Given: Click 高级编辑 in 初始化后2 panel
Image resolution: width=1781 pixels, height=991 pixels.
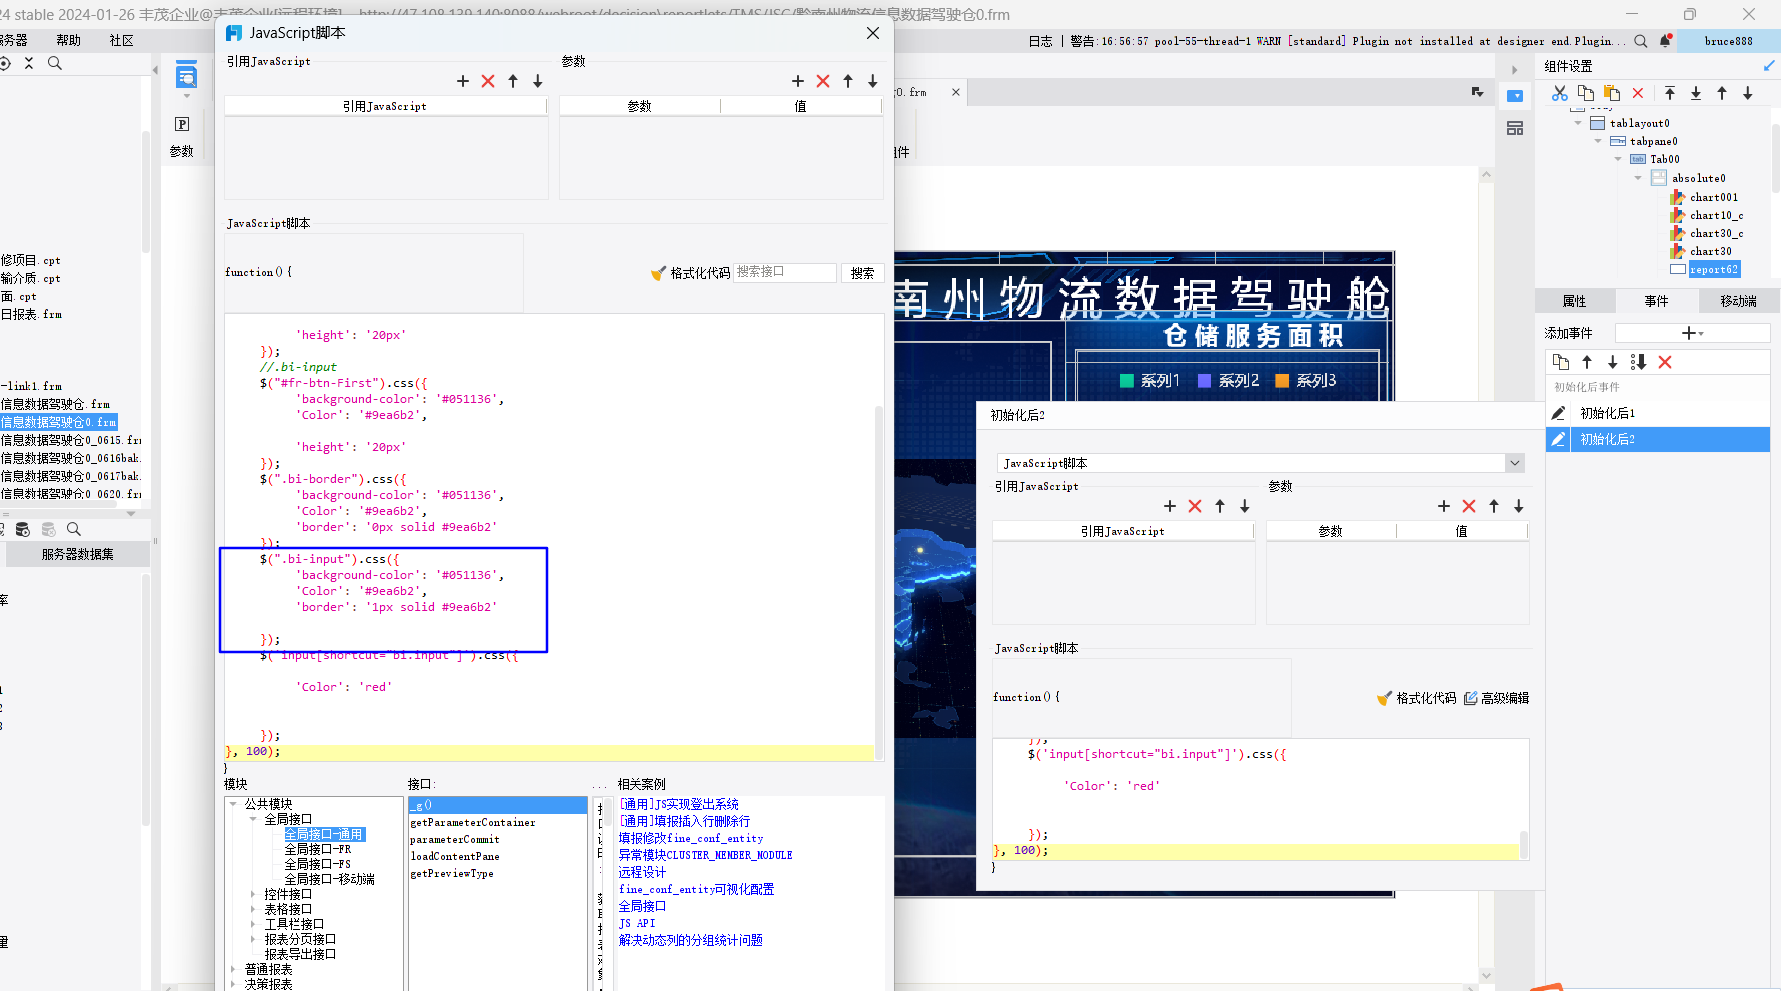Looking at the screenshot, I should [x=1497, y=698].
